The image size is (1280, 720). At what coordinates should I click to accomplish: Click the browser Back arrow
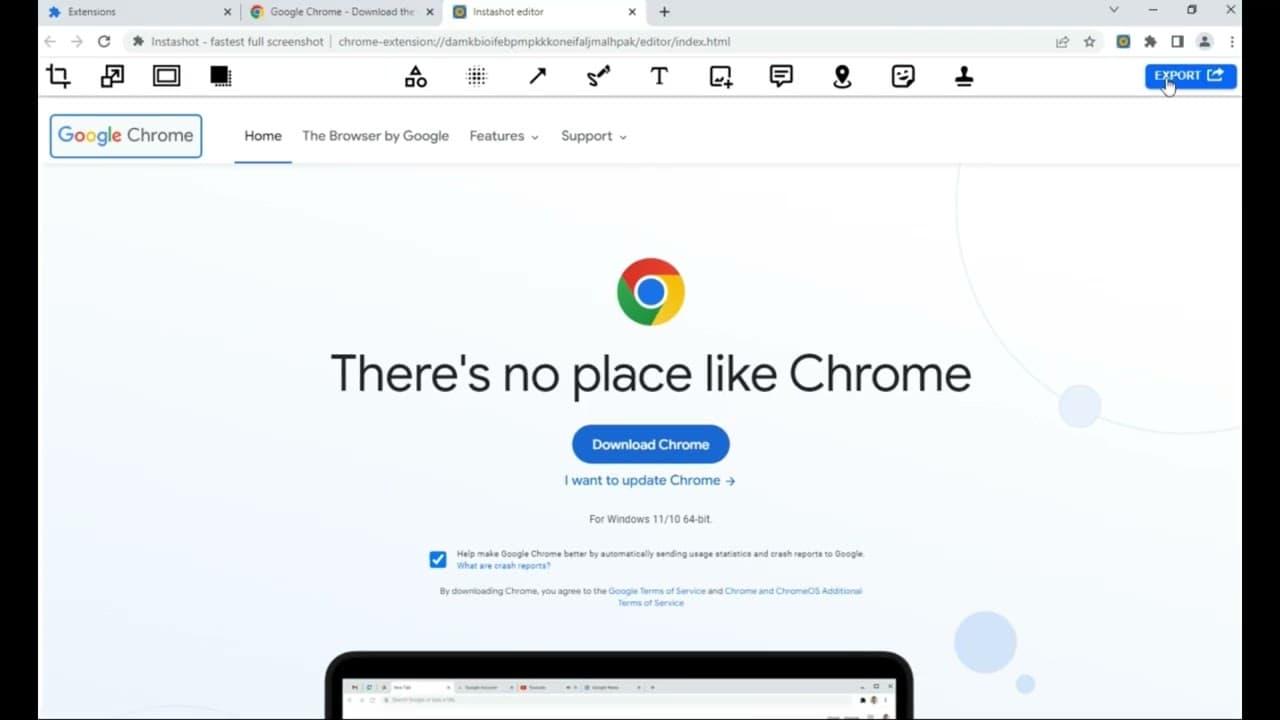[x=50, y=42]
